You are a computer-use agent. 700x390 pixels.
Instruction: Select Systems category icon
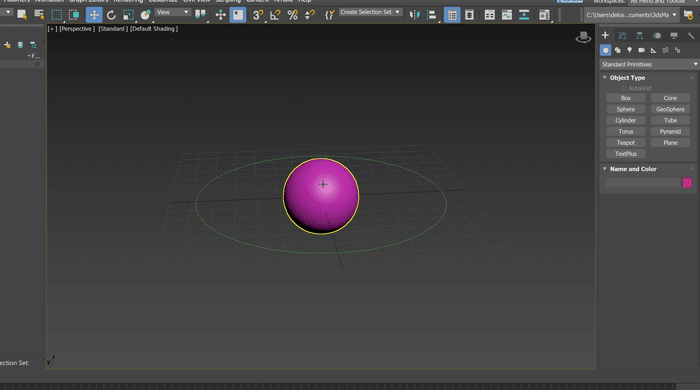[x=678, y=50]
